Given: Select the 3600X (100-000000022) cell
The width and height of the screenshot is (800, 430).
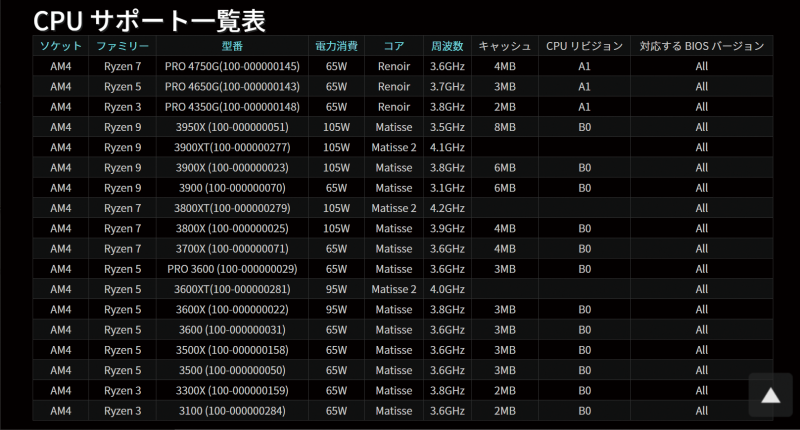Looking at the screenshot, I should click(232, 310).
